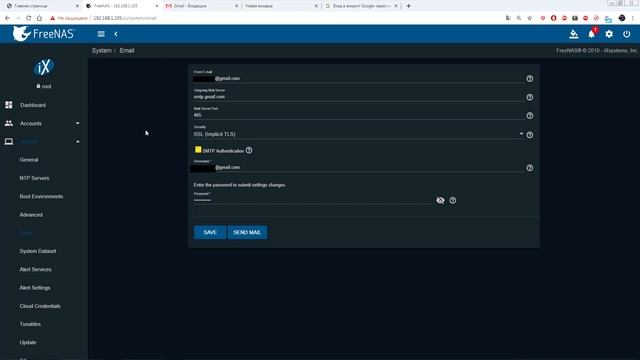The image size is (640, 360).
Task: Open browser profile avatar
Action: (622, 18)
